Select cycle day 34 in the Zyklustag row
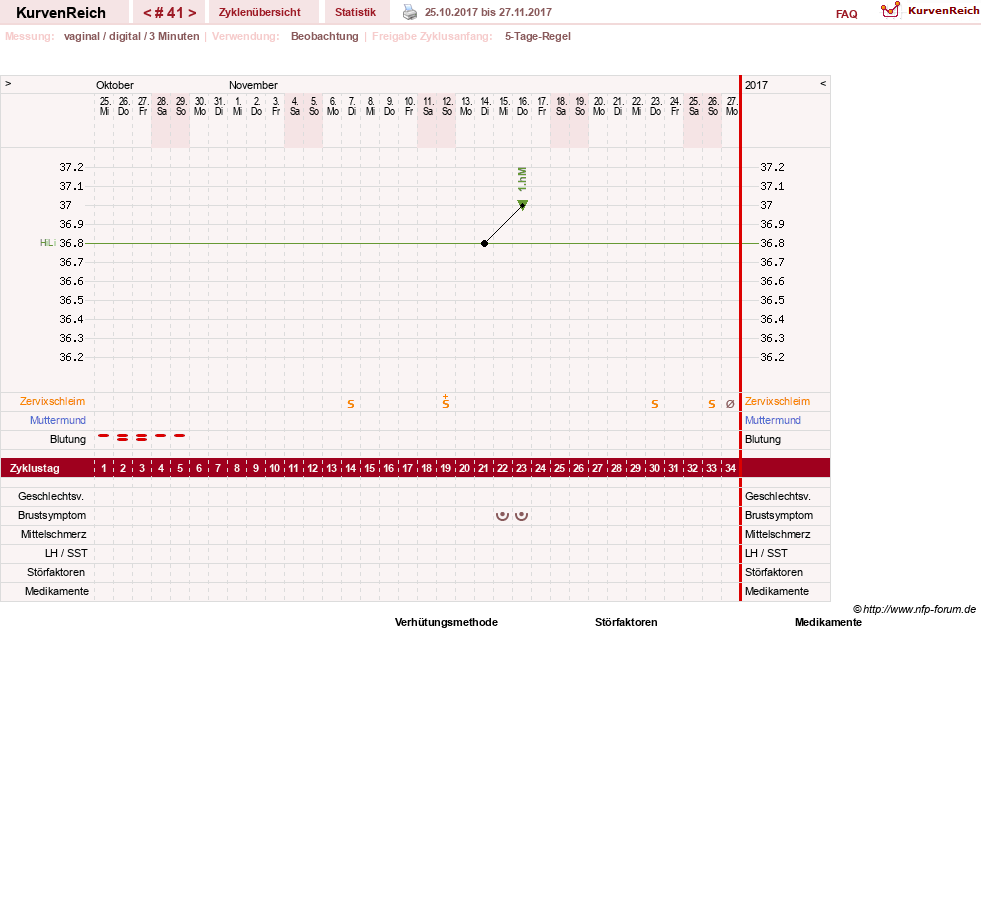Viewport: 981px width, 901px height. (730, 468)
